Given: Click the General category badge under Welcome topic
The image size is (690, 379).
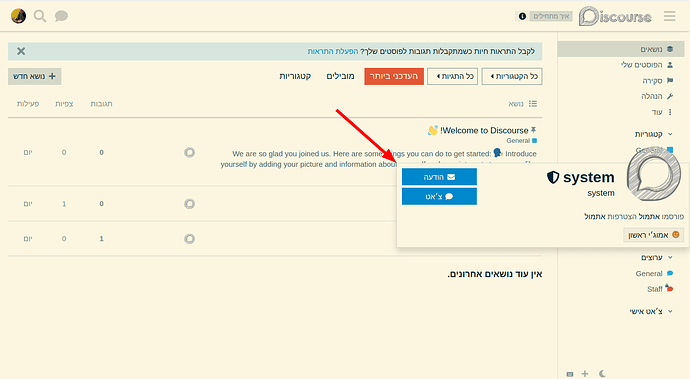Looking at the screenshot, I should pos(521,141).
